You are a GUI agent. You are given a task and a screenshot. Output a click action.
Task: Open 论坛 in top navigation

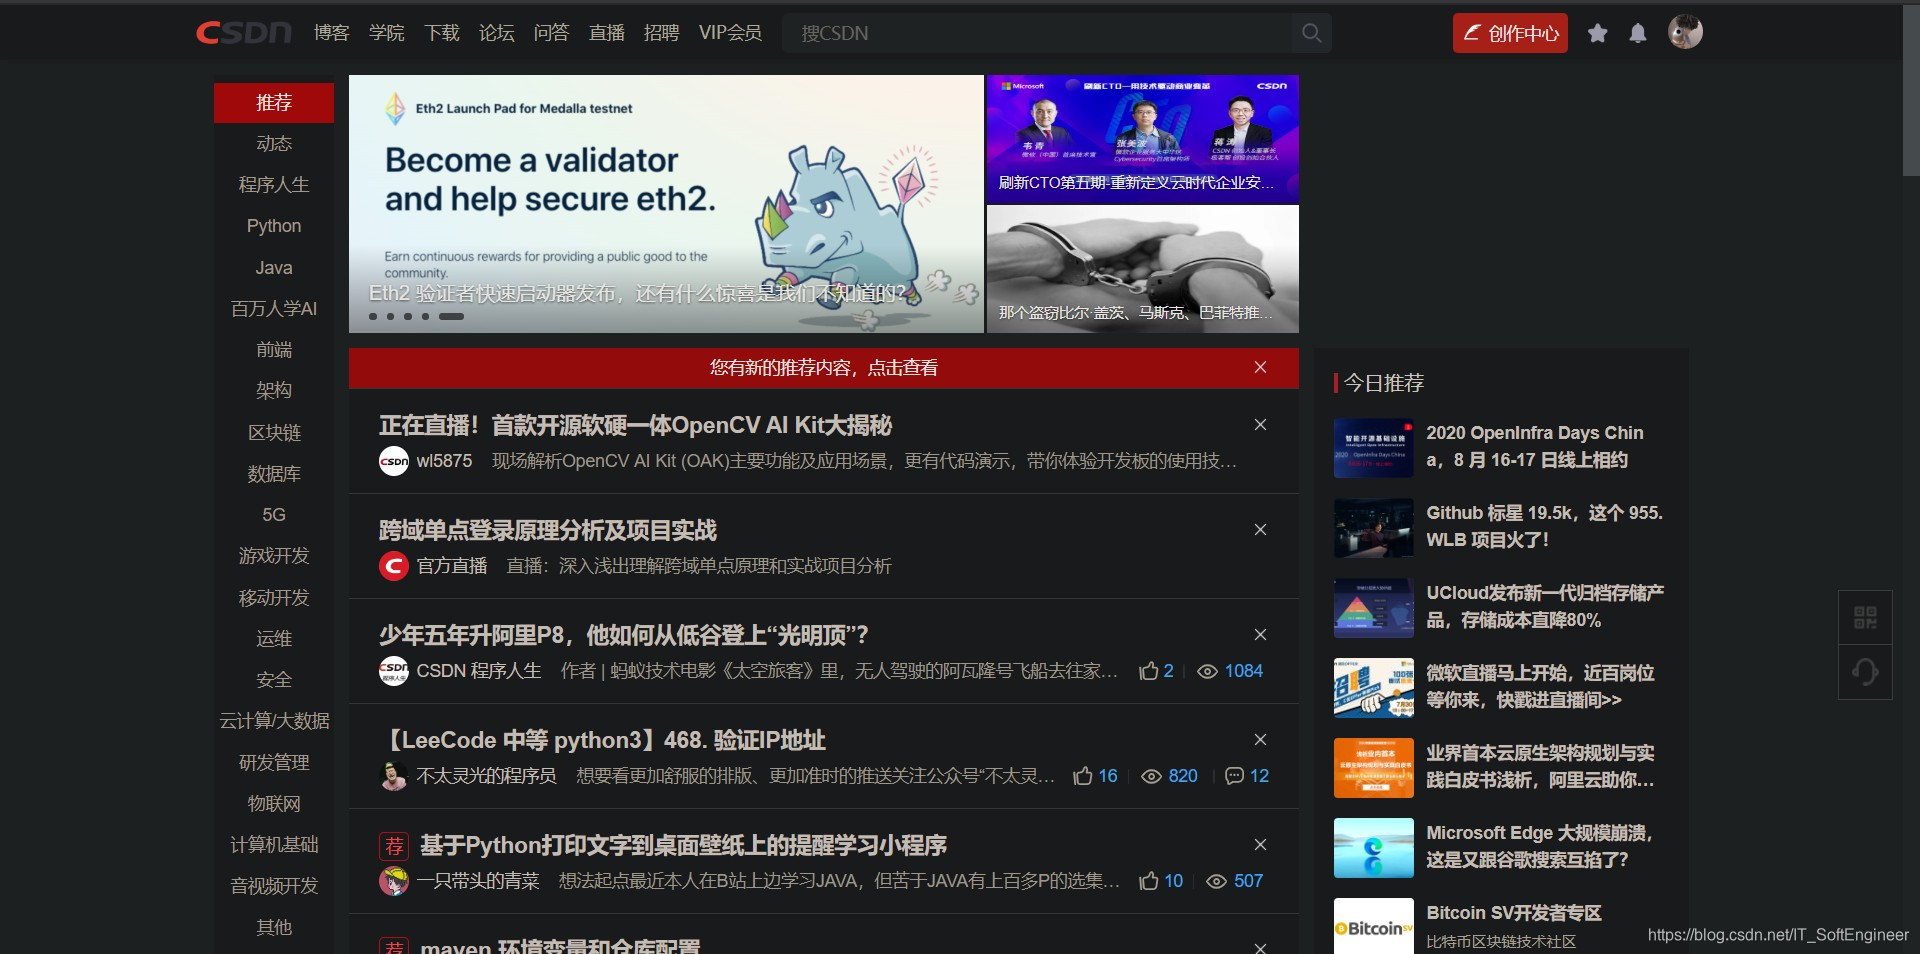pos(496,33)
